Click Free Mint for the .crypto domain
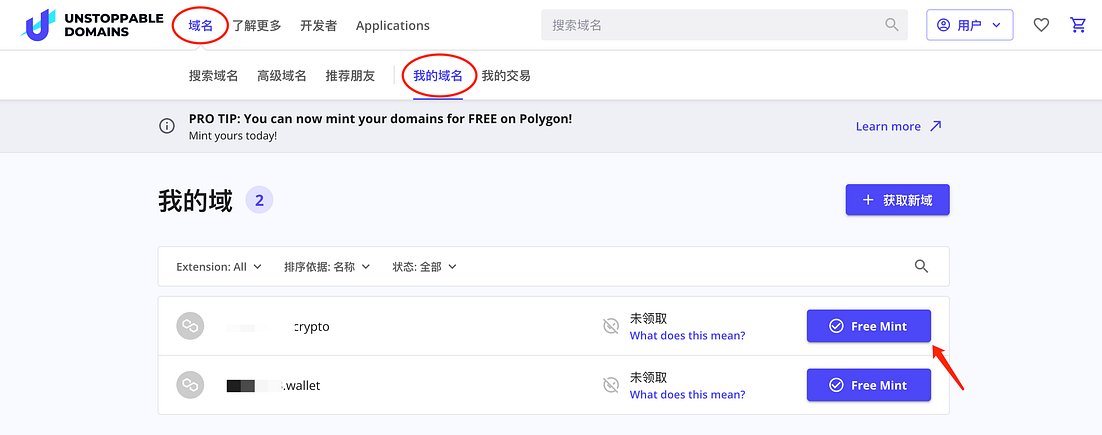The image size is (1102, 435). (869, 326)
